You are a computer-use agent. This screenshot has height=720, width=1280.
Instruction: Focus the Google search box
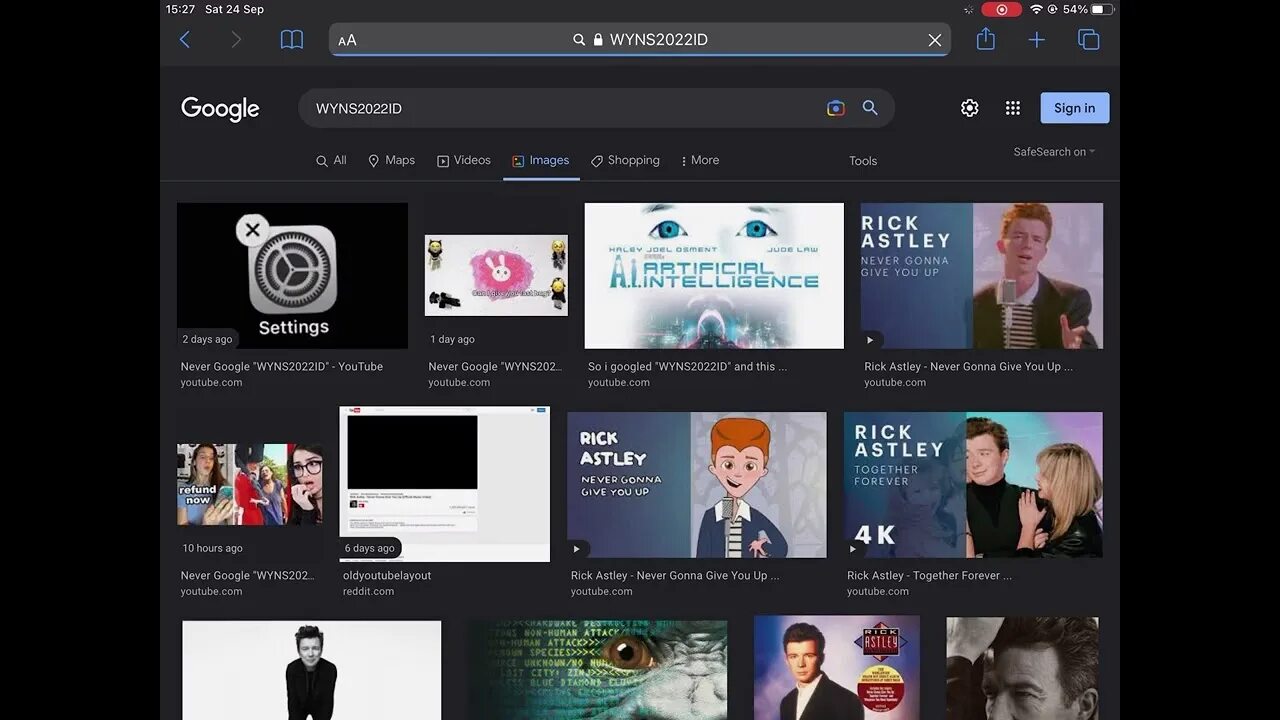tap(596, 108)
